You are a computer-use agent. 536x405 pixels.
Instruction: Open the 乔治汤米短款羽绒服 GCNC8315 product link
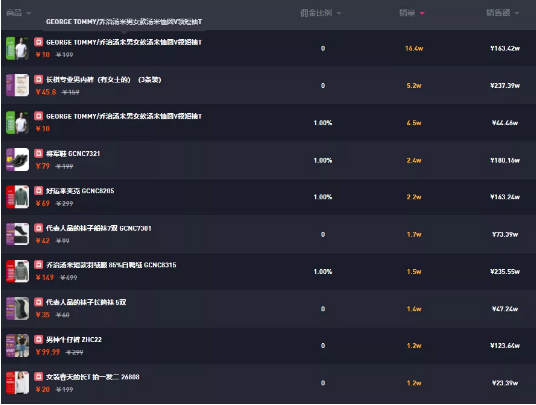(111, 265)
